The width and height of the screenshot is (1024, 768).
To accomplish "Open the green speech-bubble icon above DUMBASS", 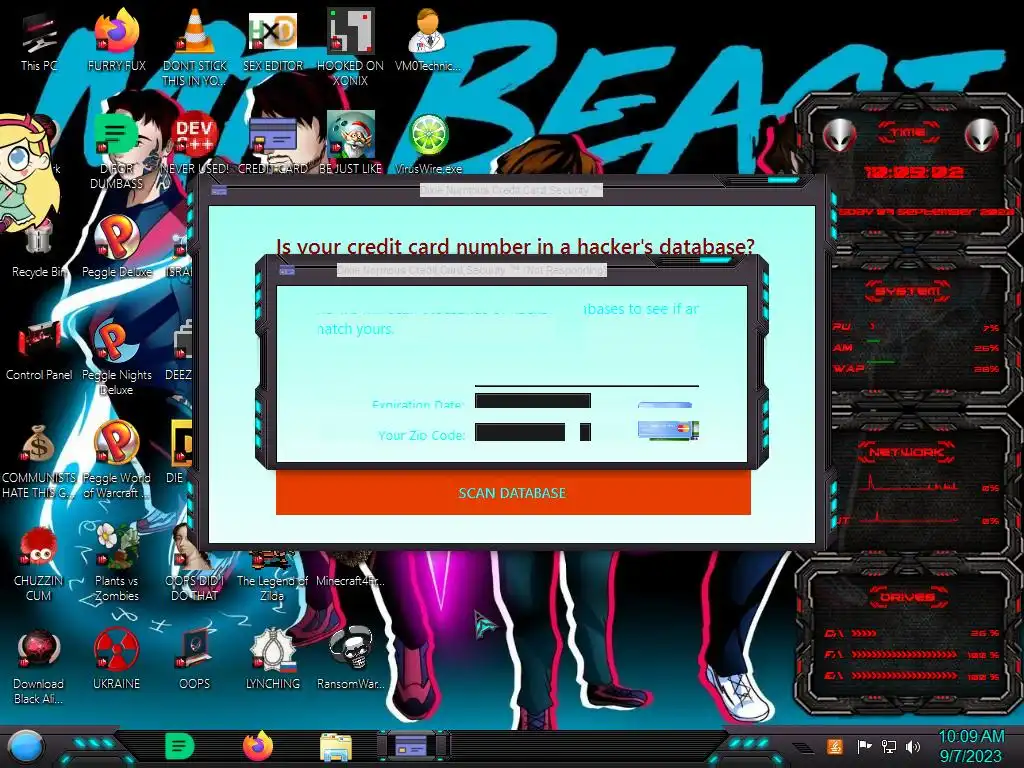I will point(115,135).
